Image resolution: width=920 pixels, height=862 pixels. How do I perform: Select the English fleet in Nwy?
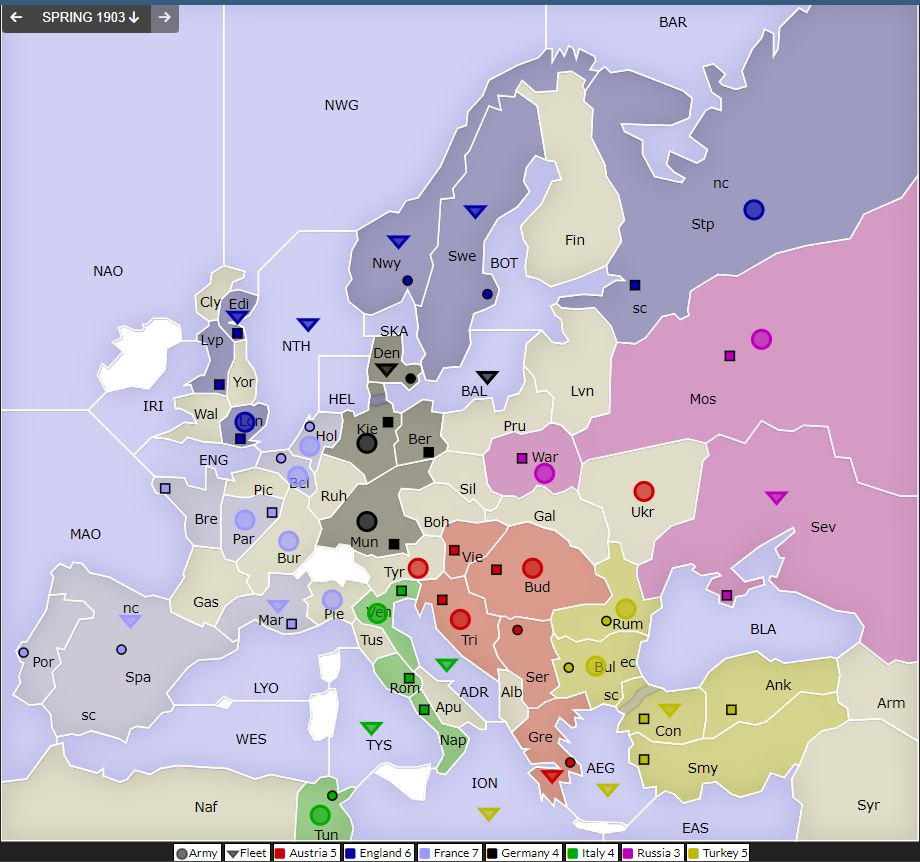tap(398, 241)
